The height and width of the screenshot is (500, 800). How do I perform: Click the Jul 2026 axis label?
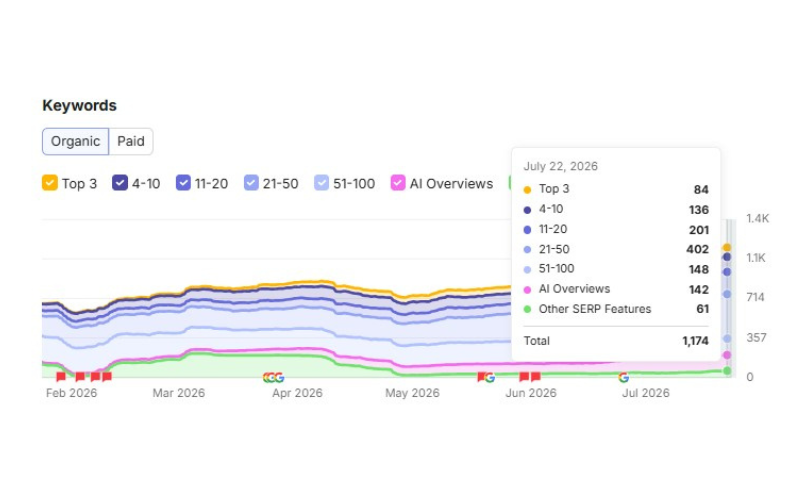click(645, 393)
